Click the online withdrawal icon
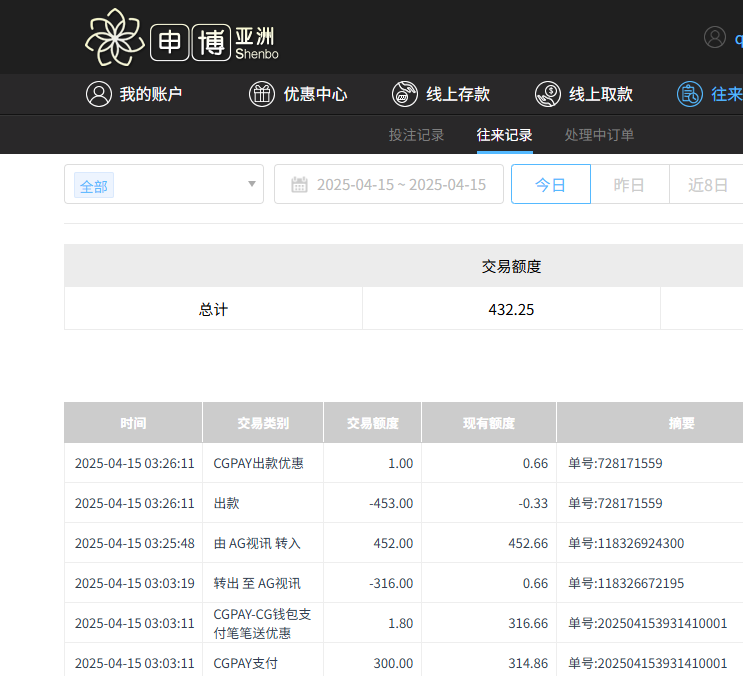The height and width of the screenshot is (676, 743). tap(548, 94)
